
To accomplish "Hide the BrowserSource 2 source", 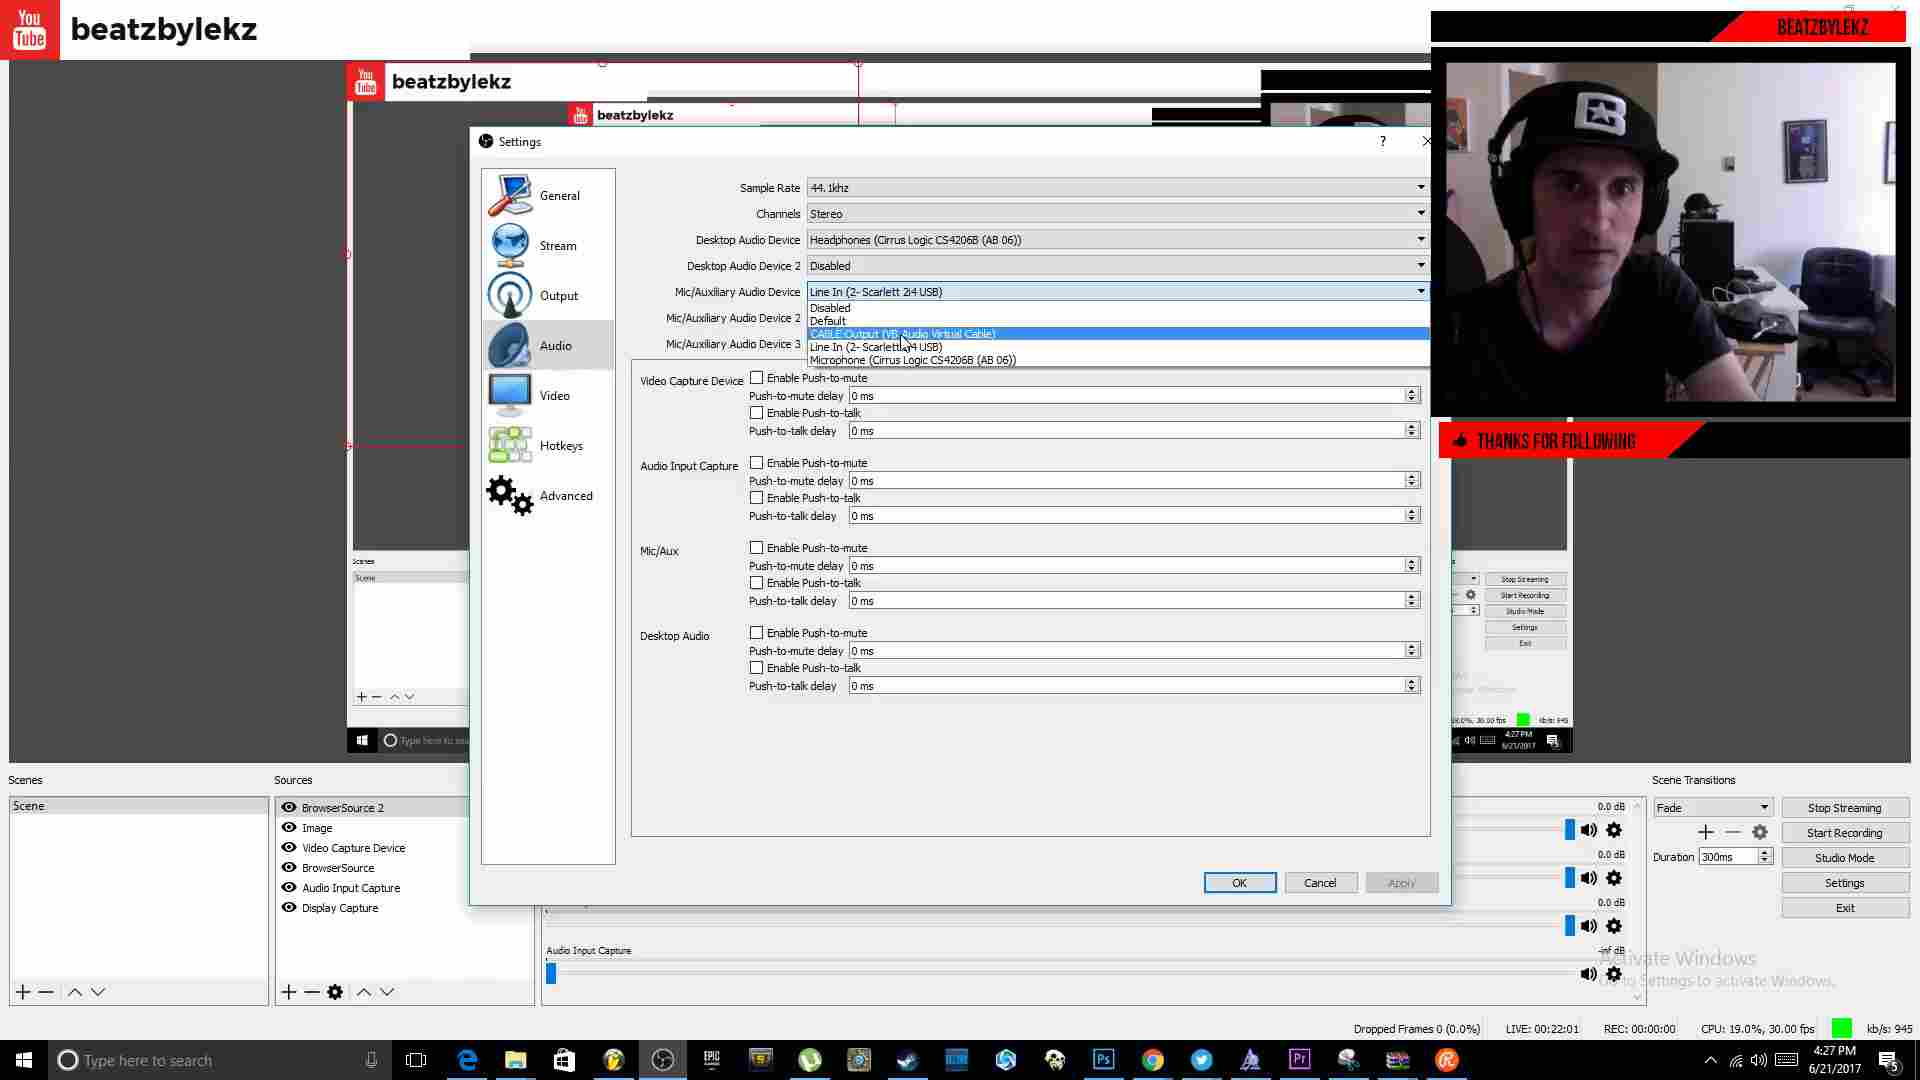I will coord(289,808).
